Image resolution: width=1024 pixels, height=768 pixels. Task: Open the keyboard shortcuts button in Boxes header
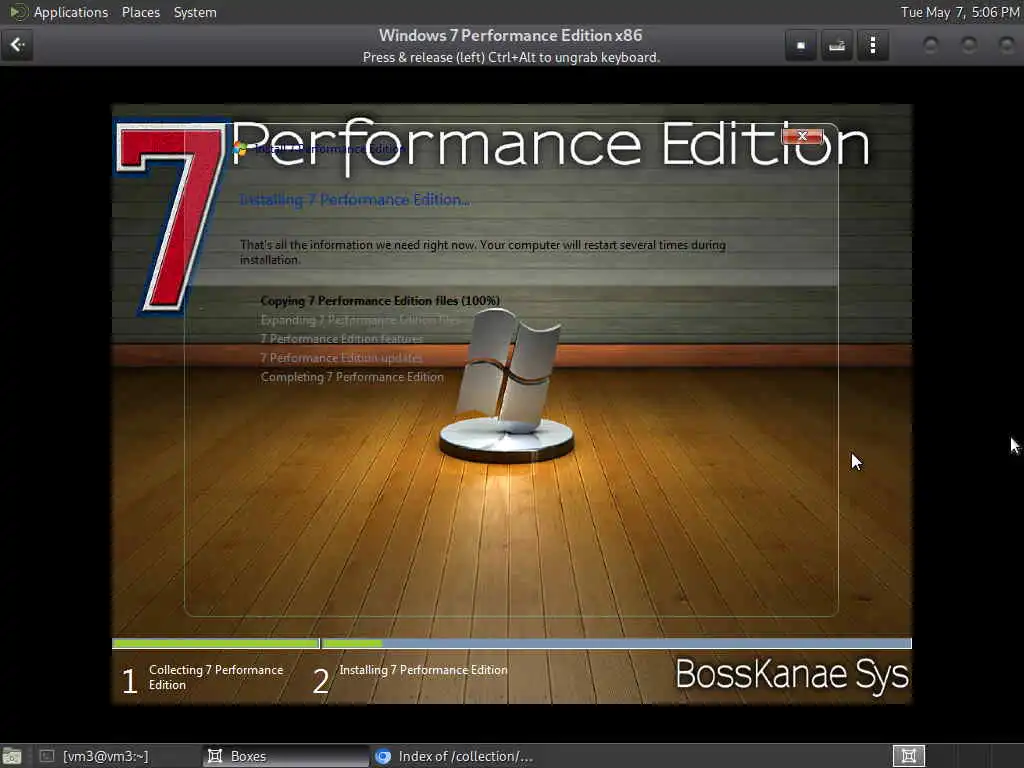[837, 46]
